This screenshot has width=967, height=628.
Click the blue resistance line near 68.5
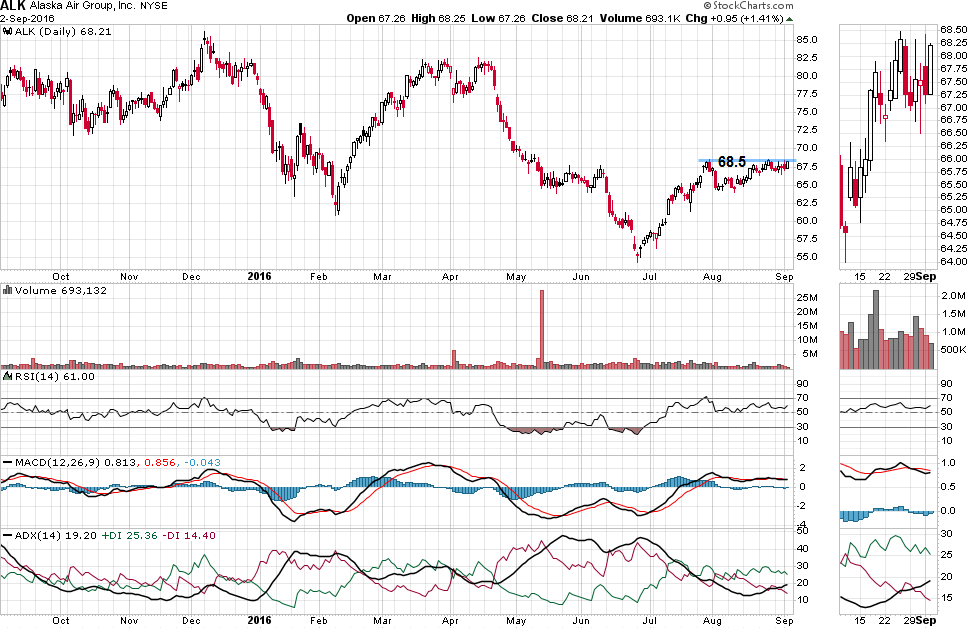[747, 160]
